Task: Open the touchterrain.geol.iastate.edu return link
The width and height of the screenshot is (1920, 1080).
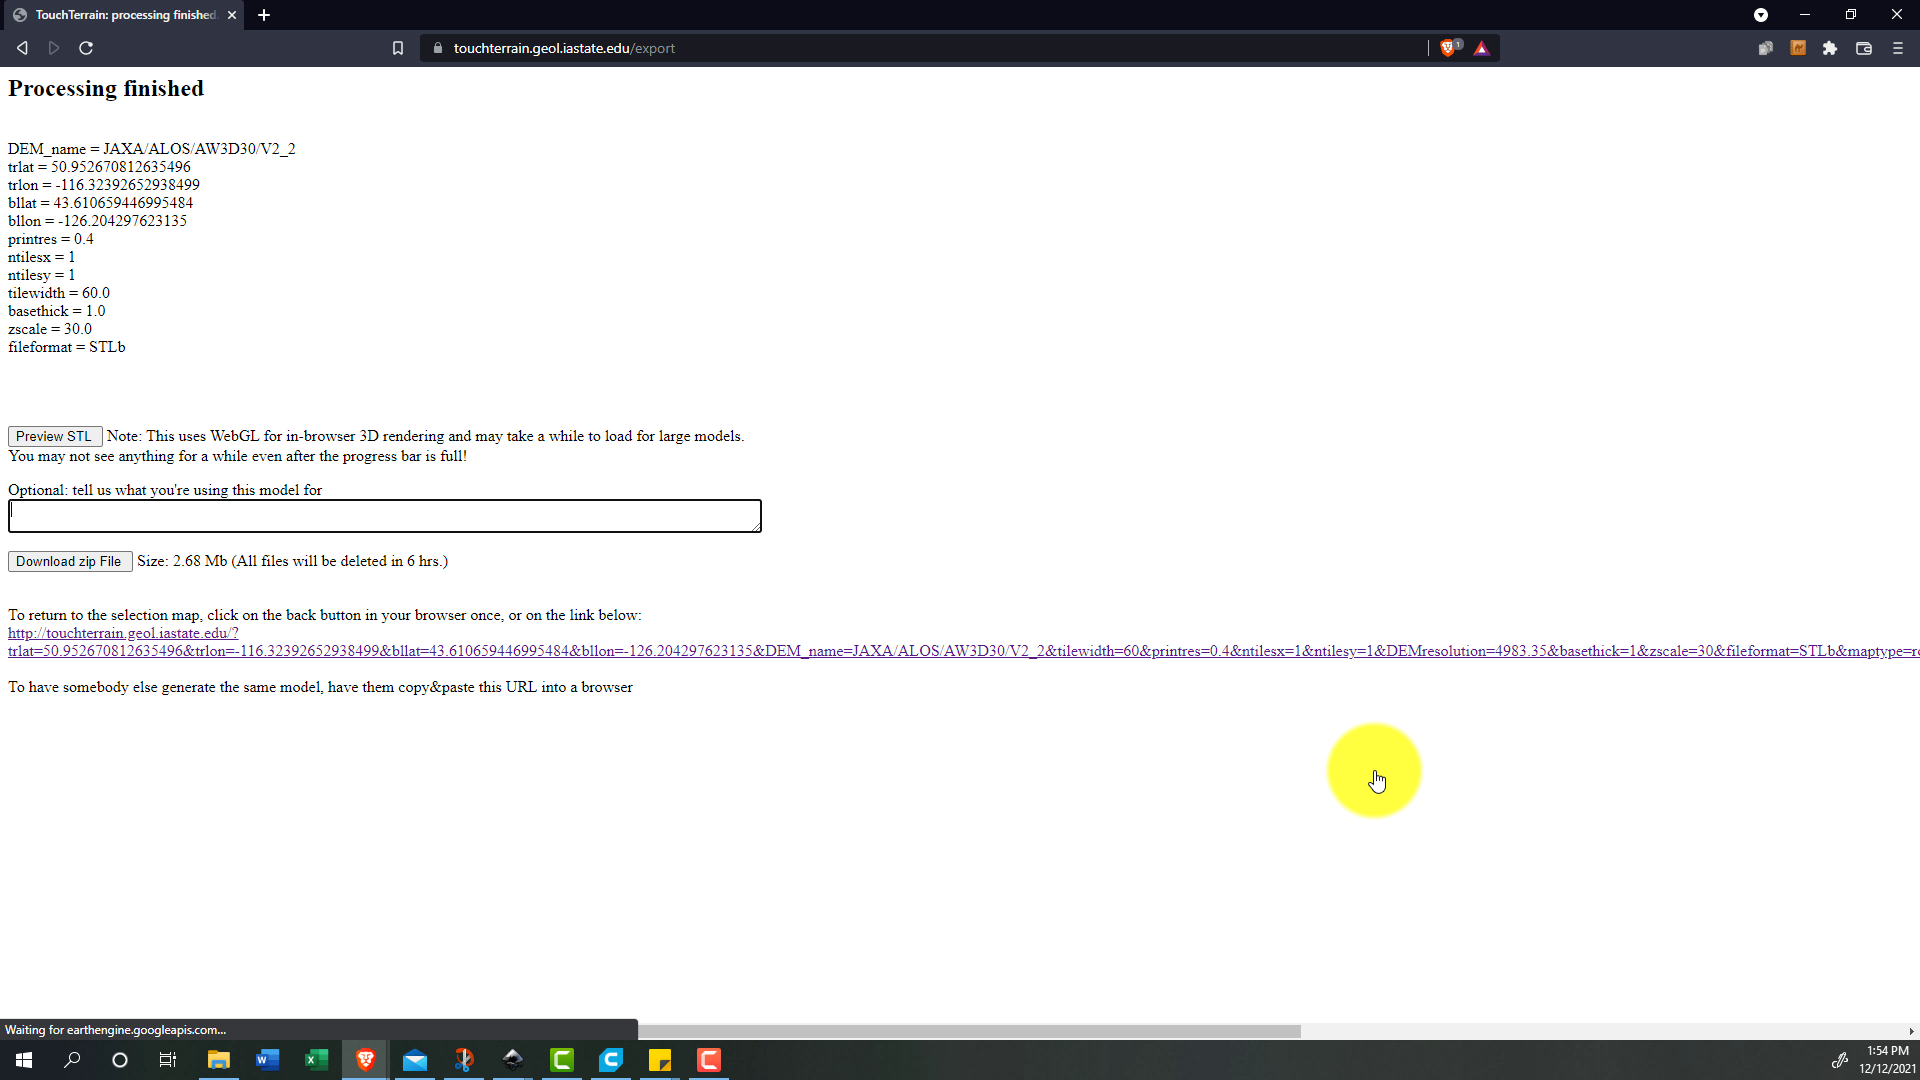Action: (122, 633)
